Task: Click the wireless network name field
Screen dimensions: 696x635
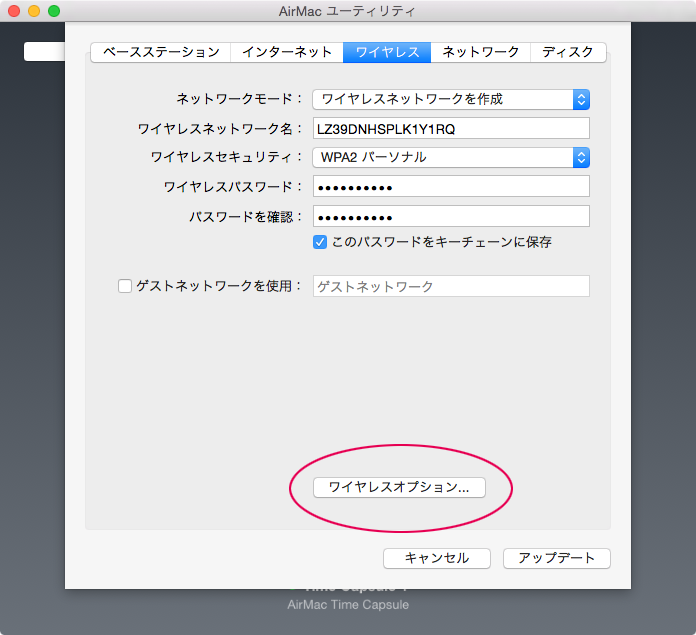Action: tap(451, 129)
